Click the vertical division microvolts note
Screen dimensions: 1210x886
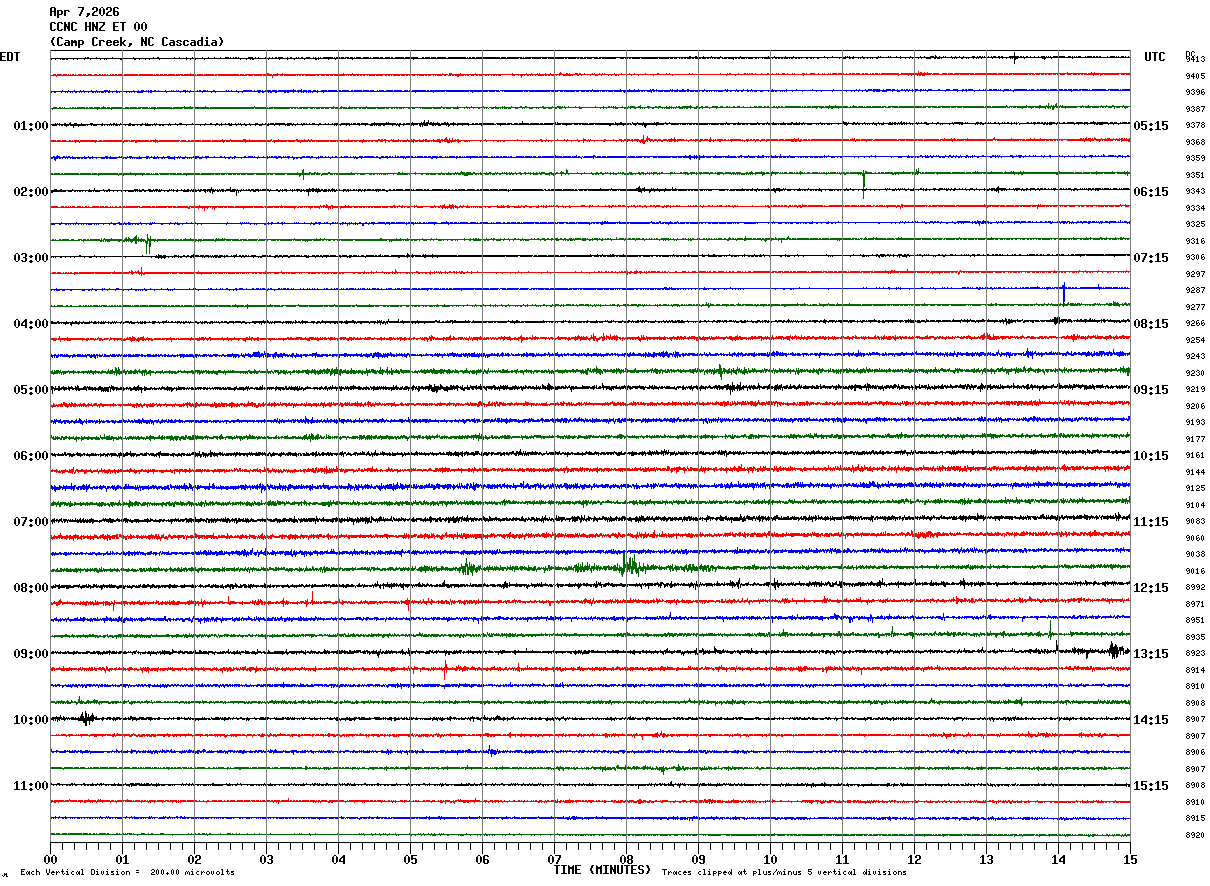tap(127, 873)
